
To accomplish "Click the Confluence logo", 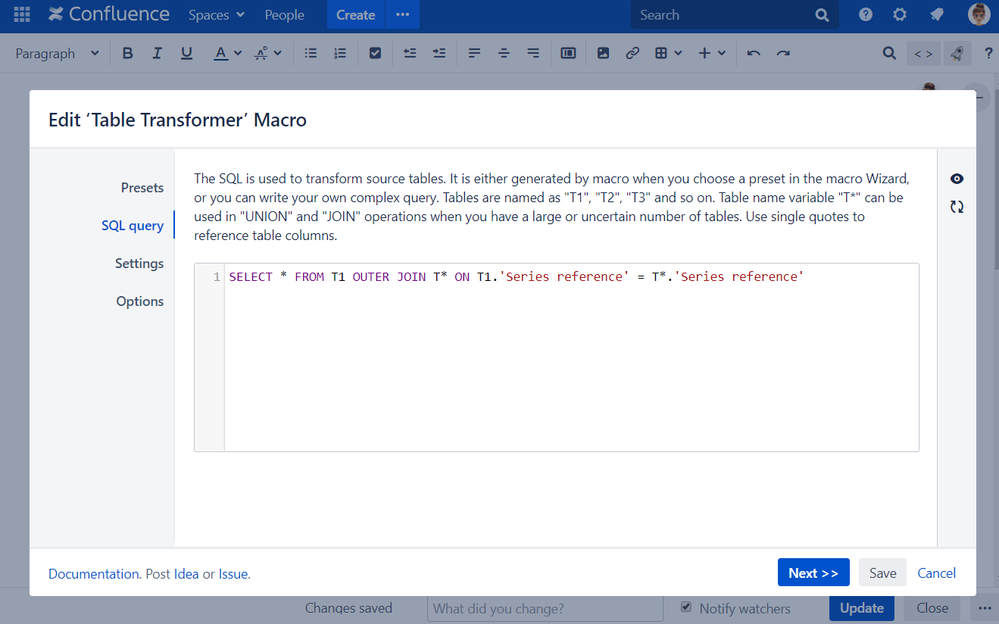I will pyautogui.click(x=109, y=15).
